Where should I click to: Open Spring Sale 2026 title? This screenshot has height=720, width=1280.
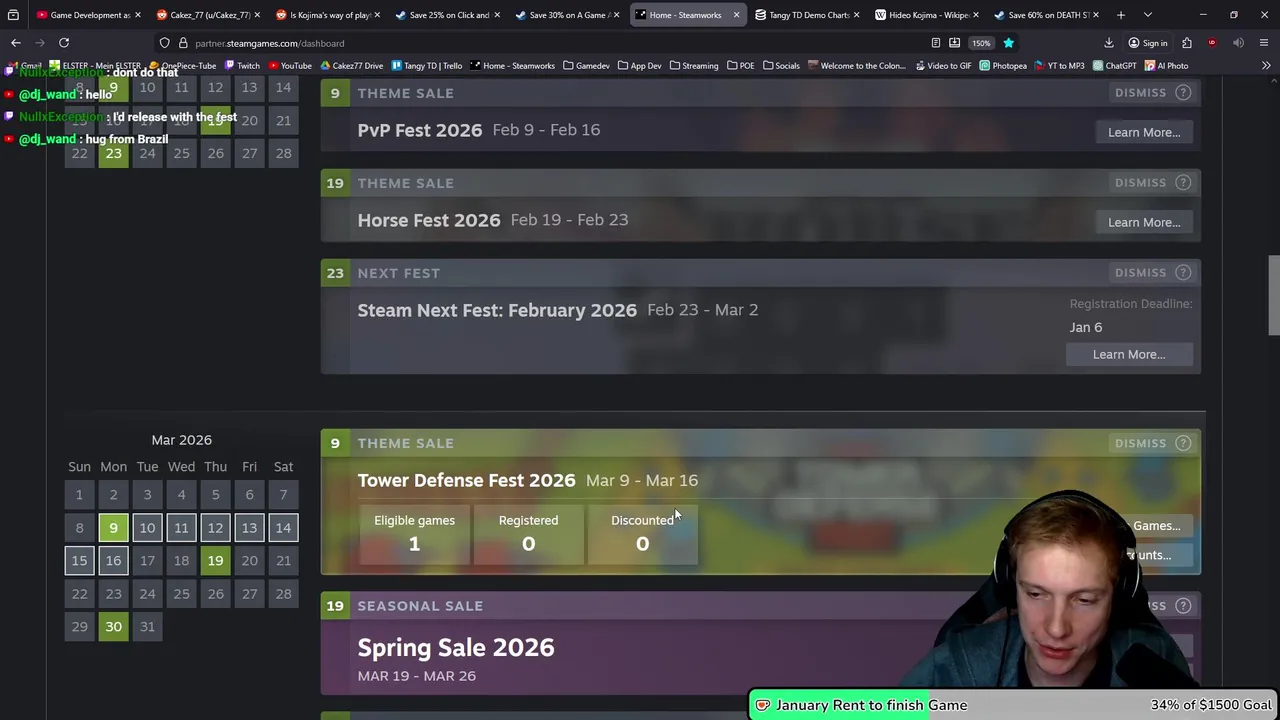(x=455, y=647)
